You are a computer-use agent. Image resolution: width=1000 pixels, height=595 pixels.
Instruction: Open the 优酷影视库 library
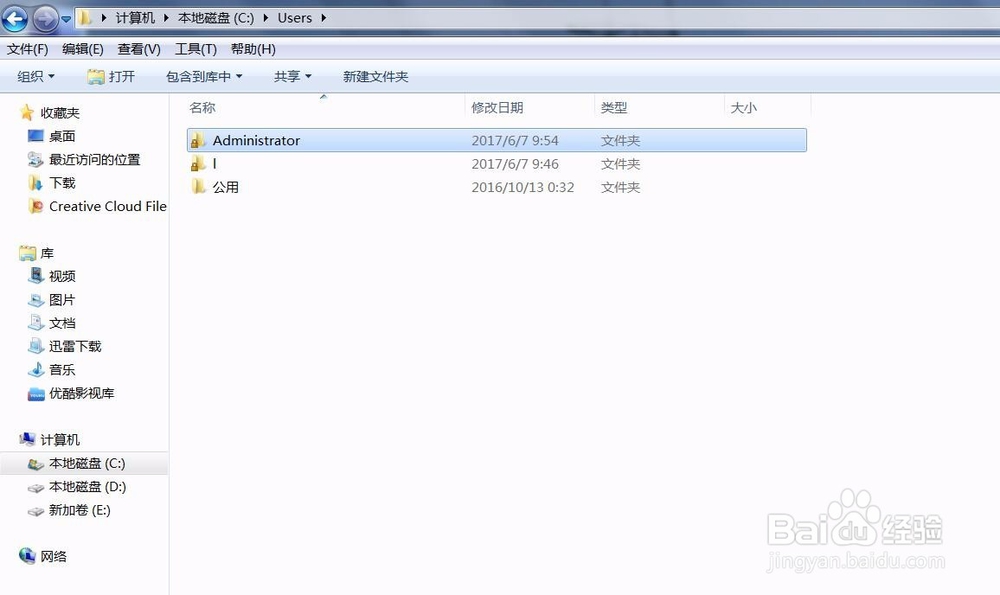[x=71, y=393]
